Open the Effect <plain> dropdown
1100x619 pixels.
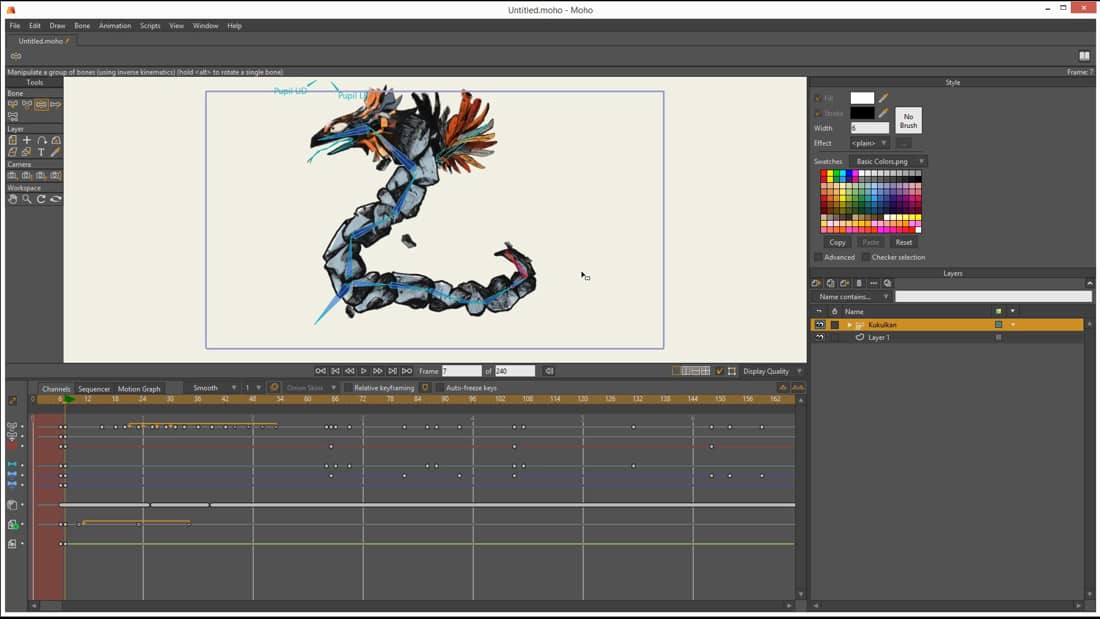[869, 143]
